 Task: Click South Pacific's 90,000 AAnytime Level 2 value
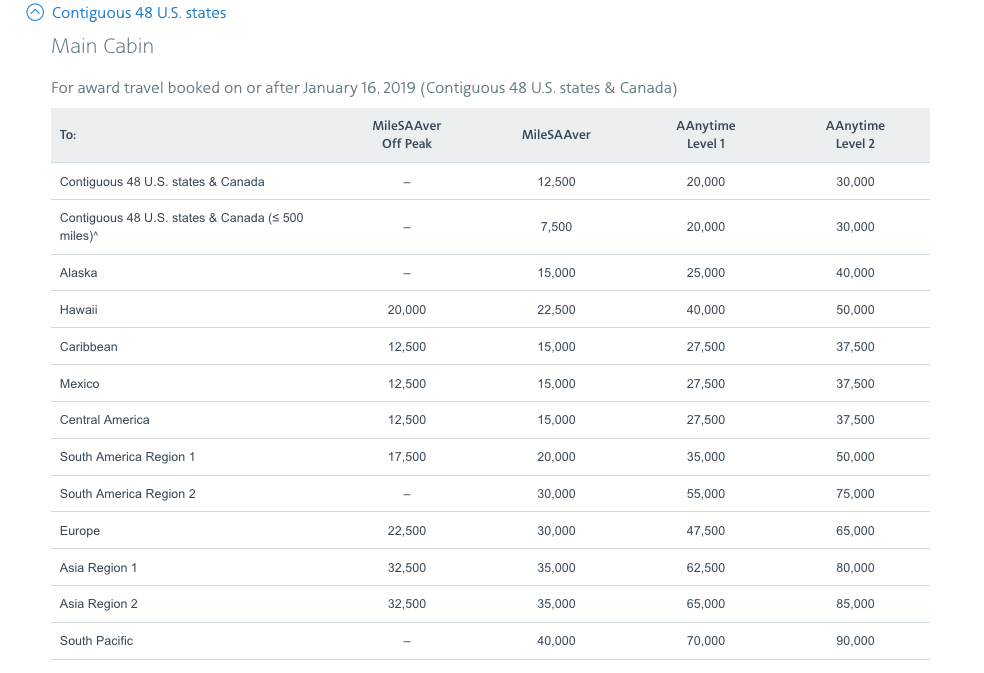(x=855, y=641)
